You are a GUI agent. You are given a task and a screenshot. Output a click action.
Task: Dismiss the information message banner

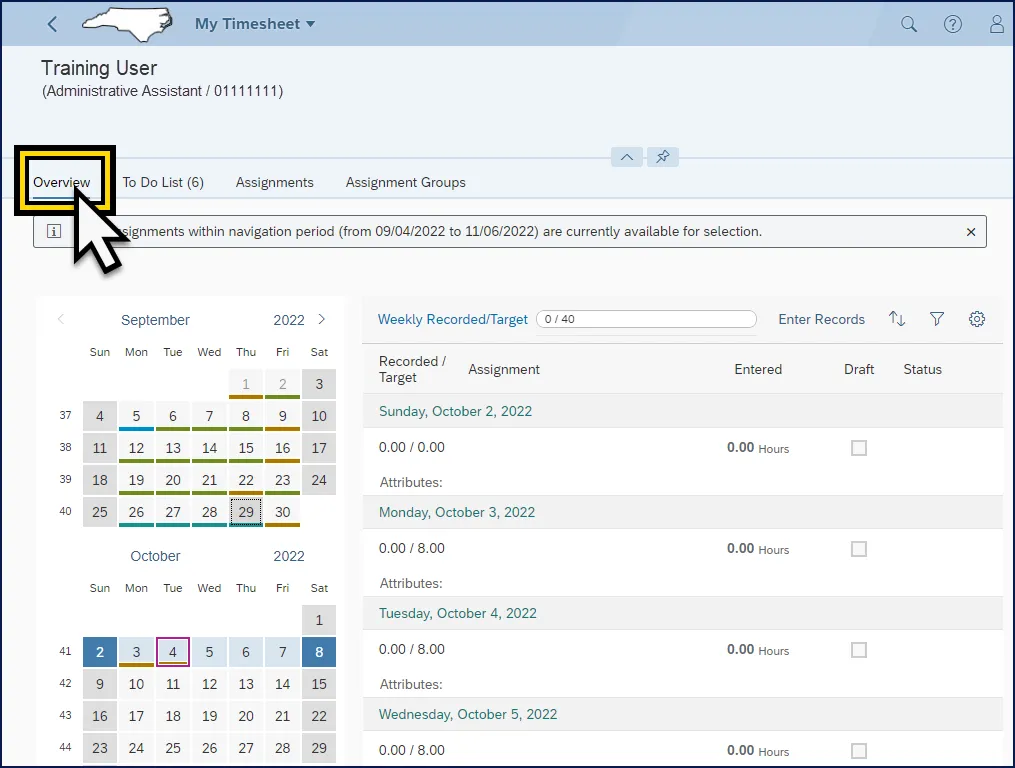tap(970, 231)
